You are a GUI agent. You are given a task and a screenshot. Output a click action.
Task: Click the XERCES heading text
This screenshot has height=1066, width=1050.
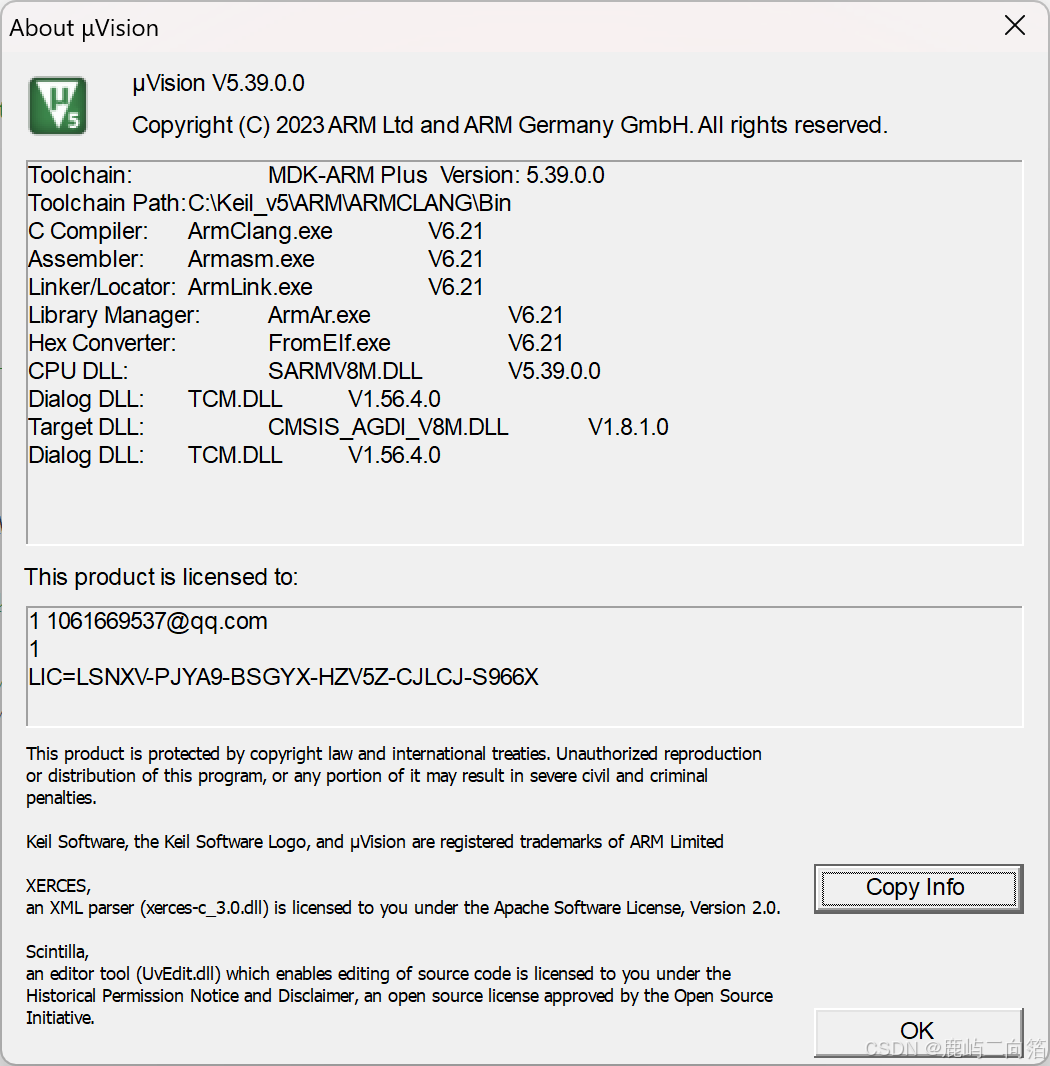[x=58, y=886]
